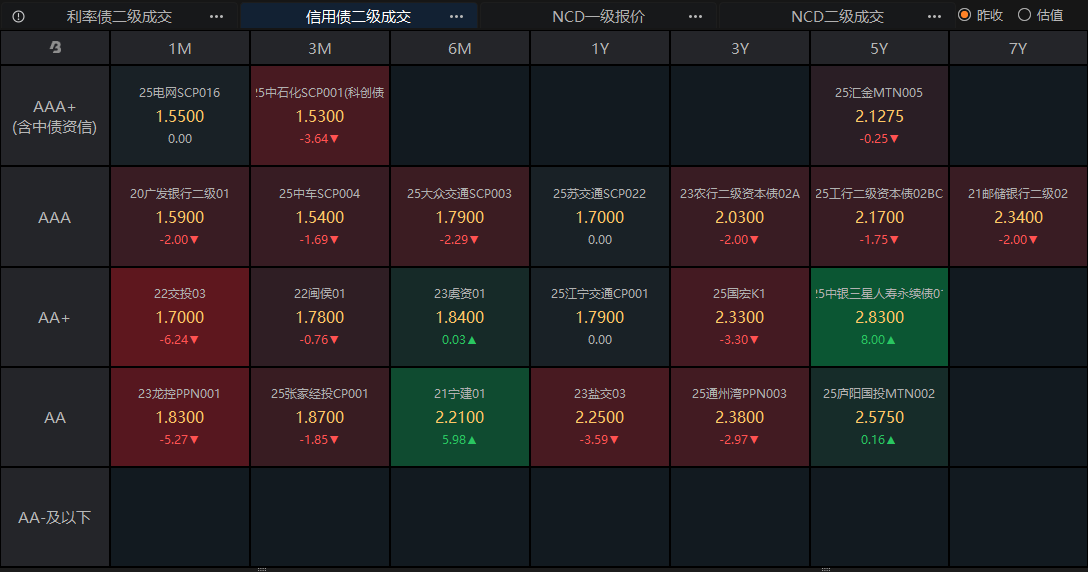
Task: Click the left resize grip at bottom edge
Action: coord(262,569)
